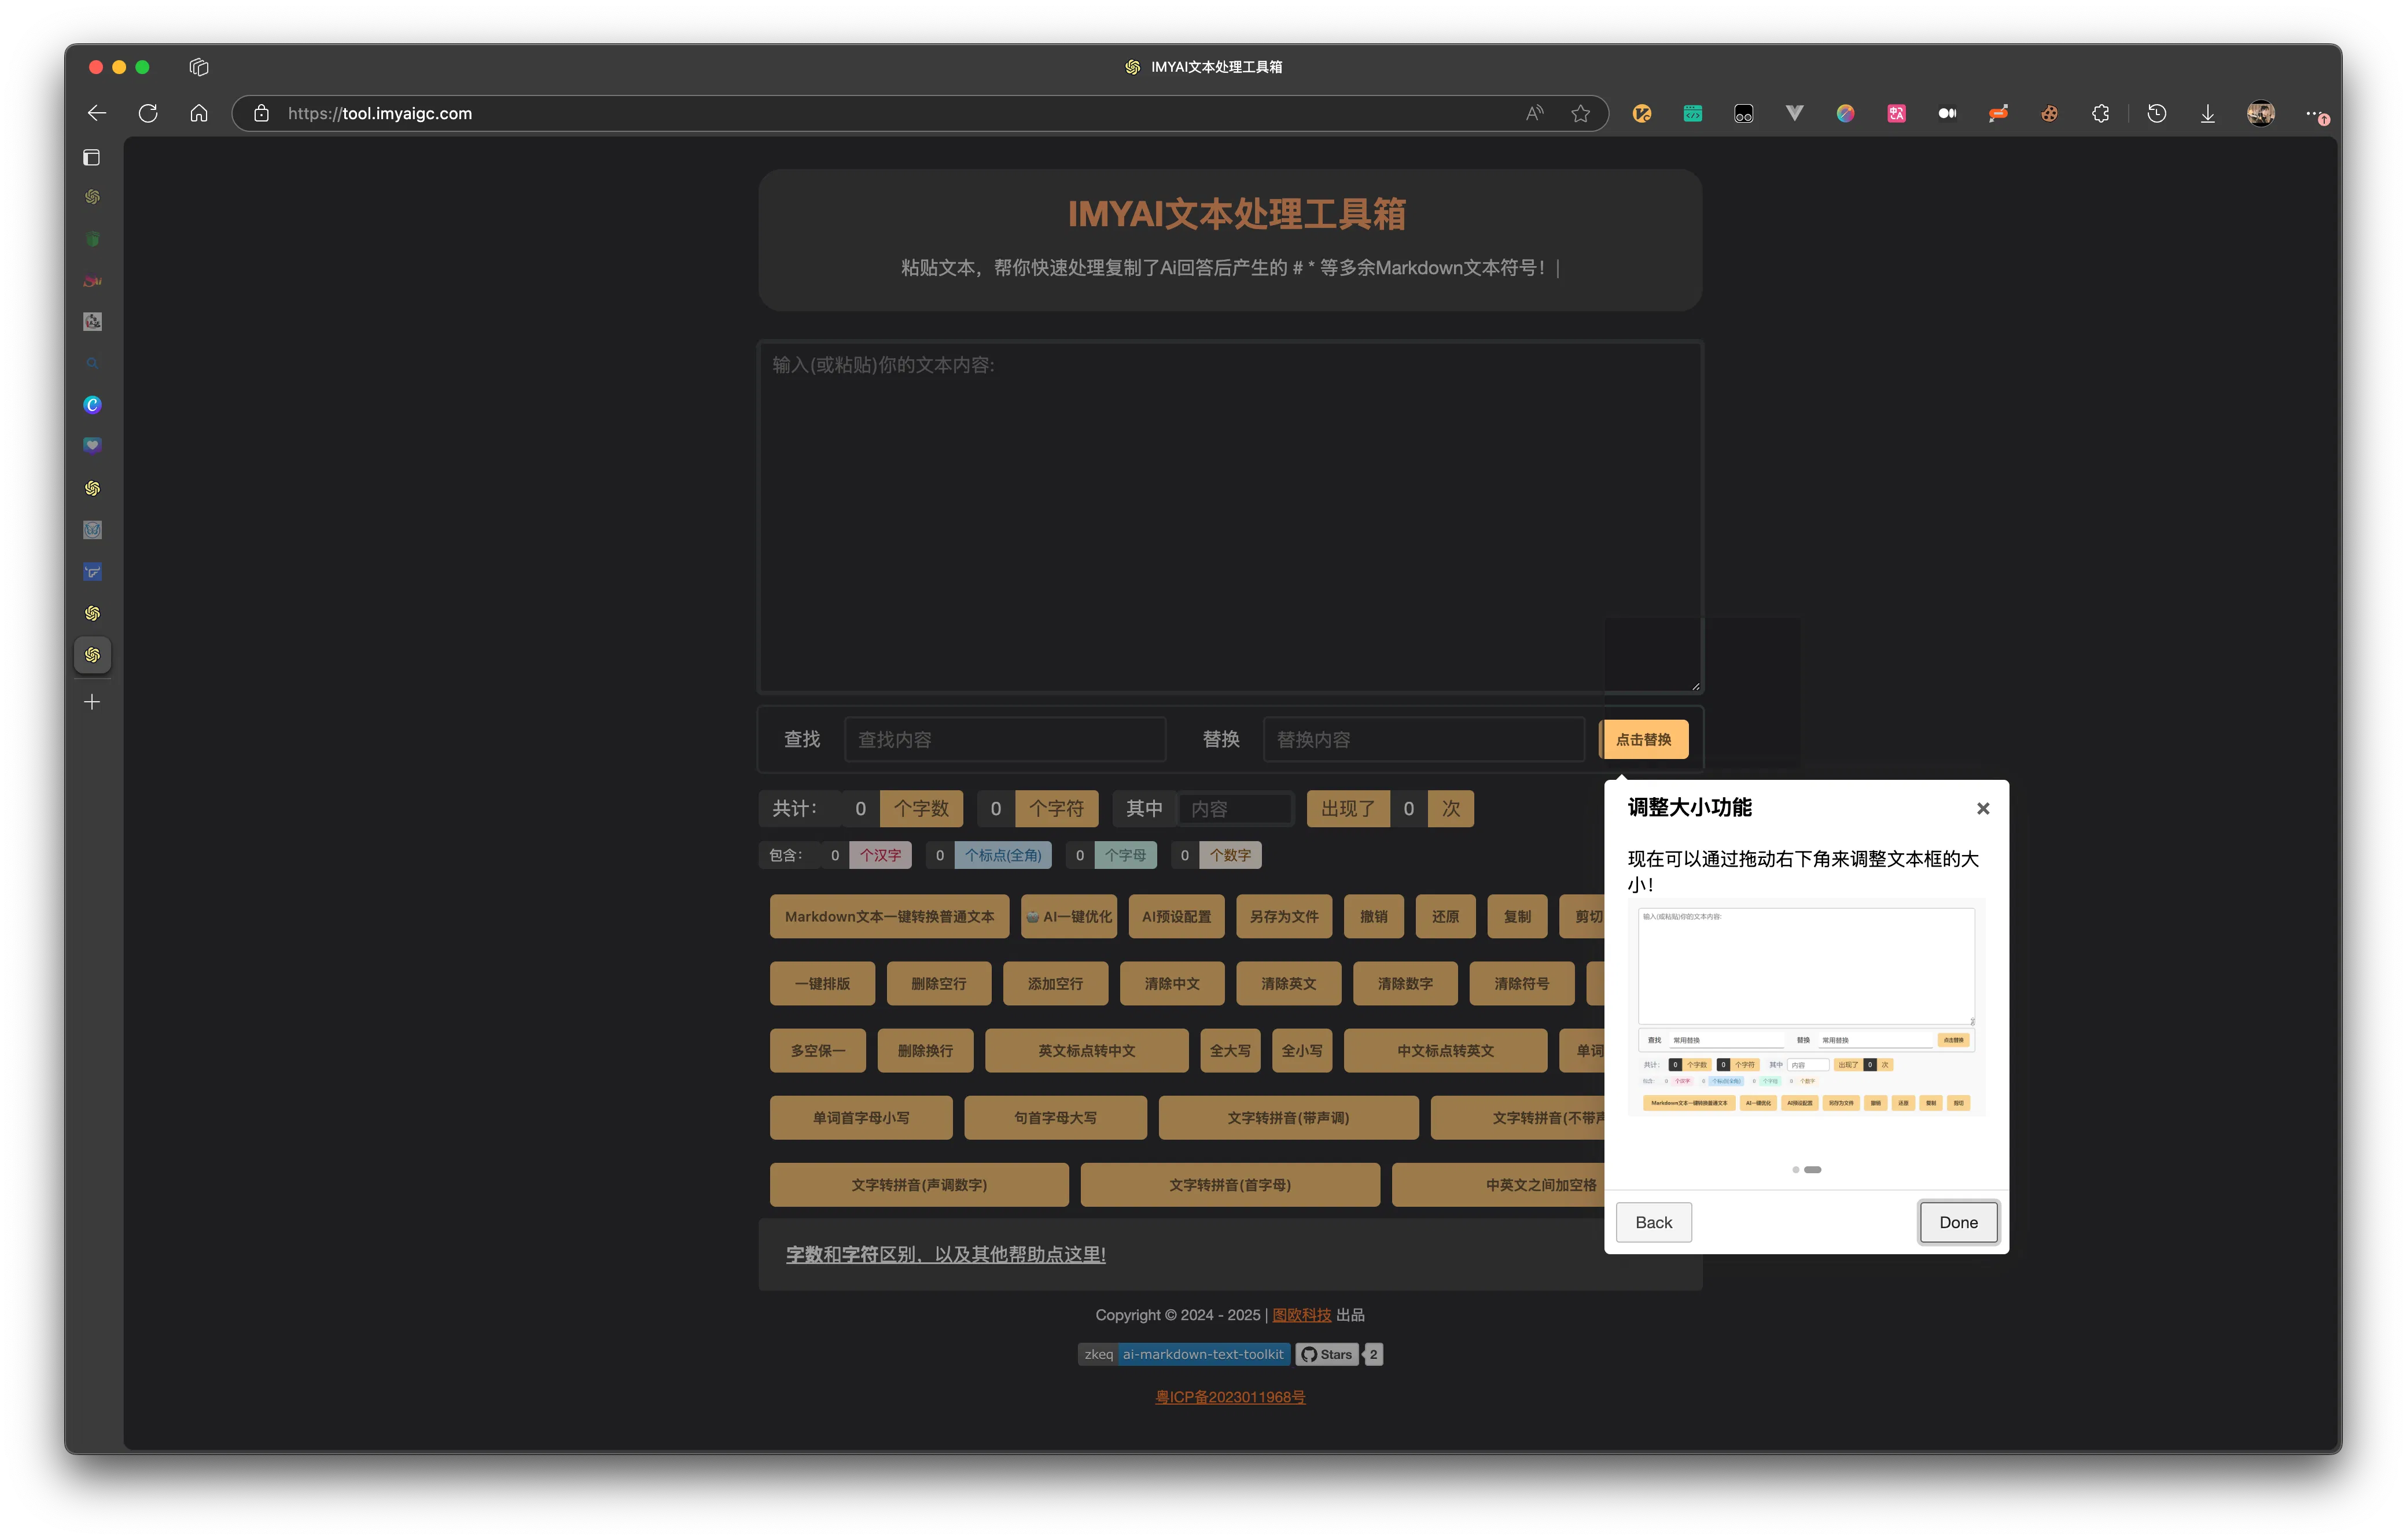Click the user profile avatar
Viewport: 2407px width, 1540px height.
pos(2261,113)
